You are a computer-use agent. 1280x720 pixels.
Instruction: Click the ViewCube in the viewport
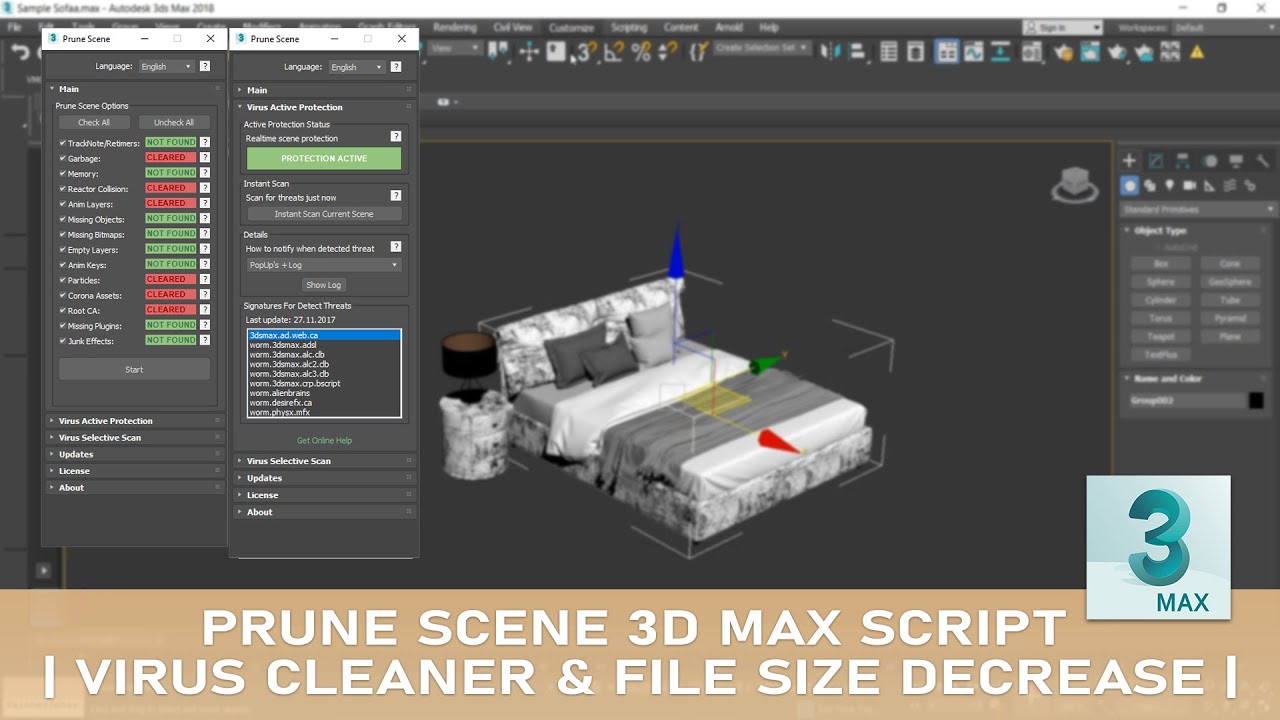tap(1075, 186)
